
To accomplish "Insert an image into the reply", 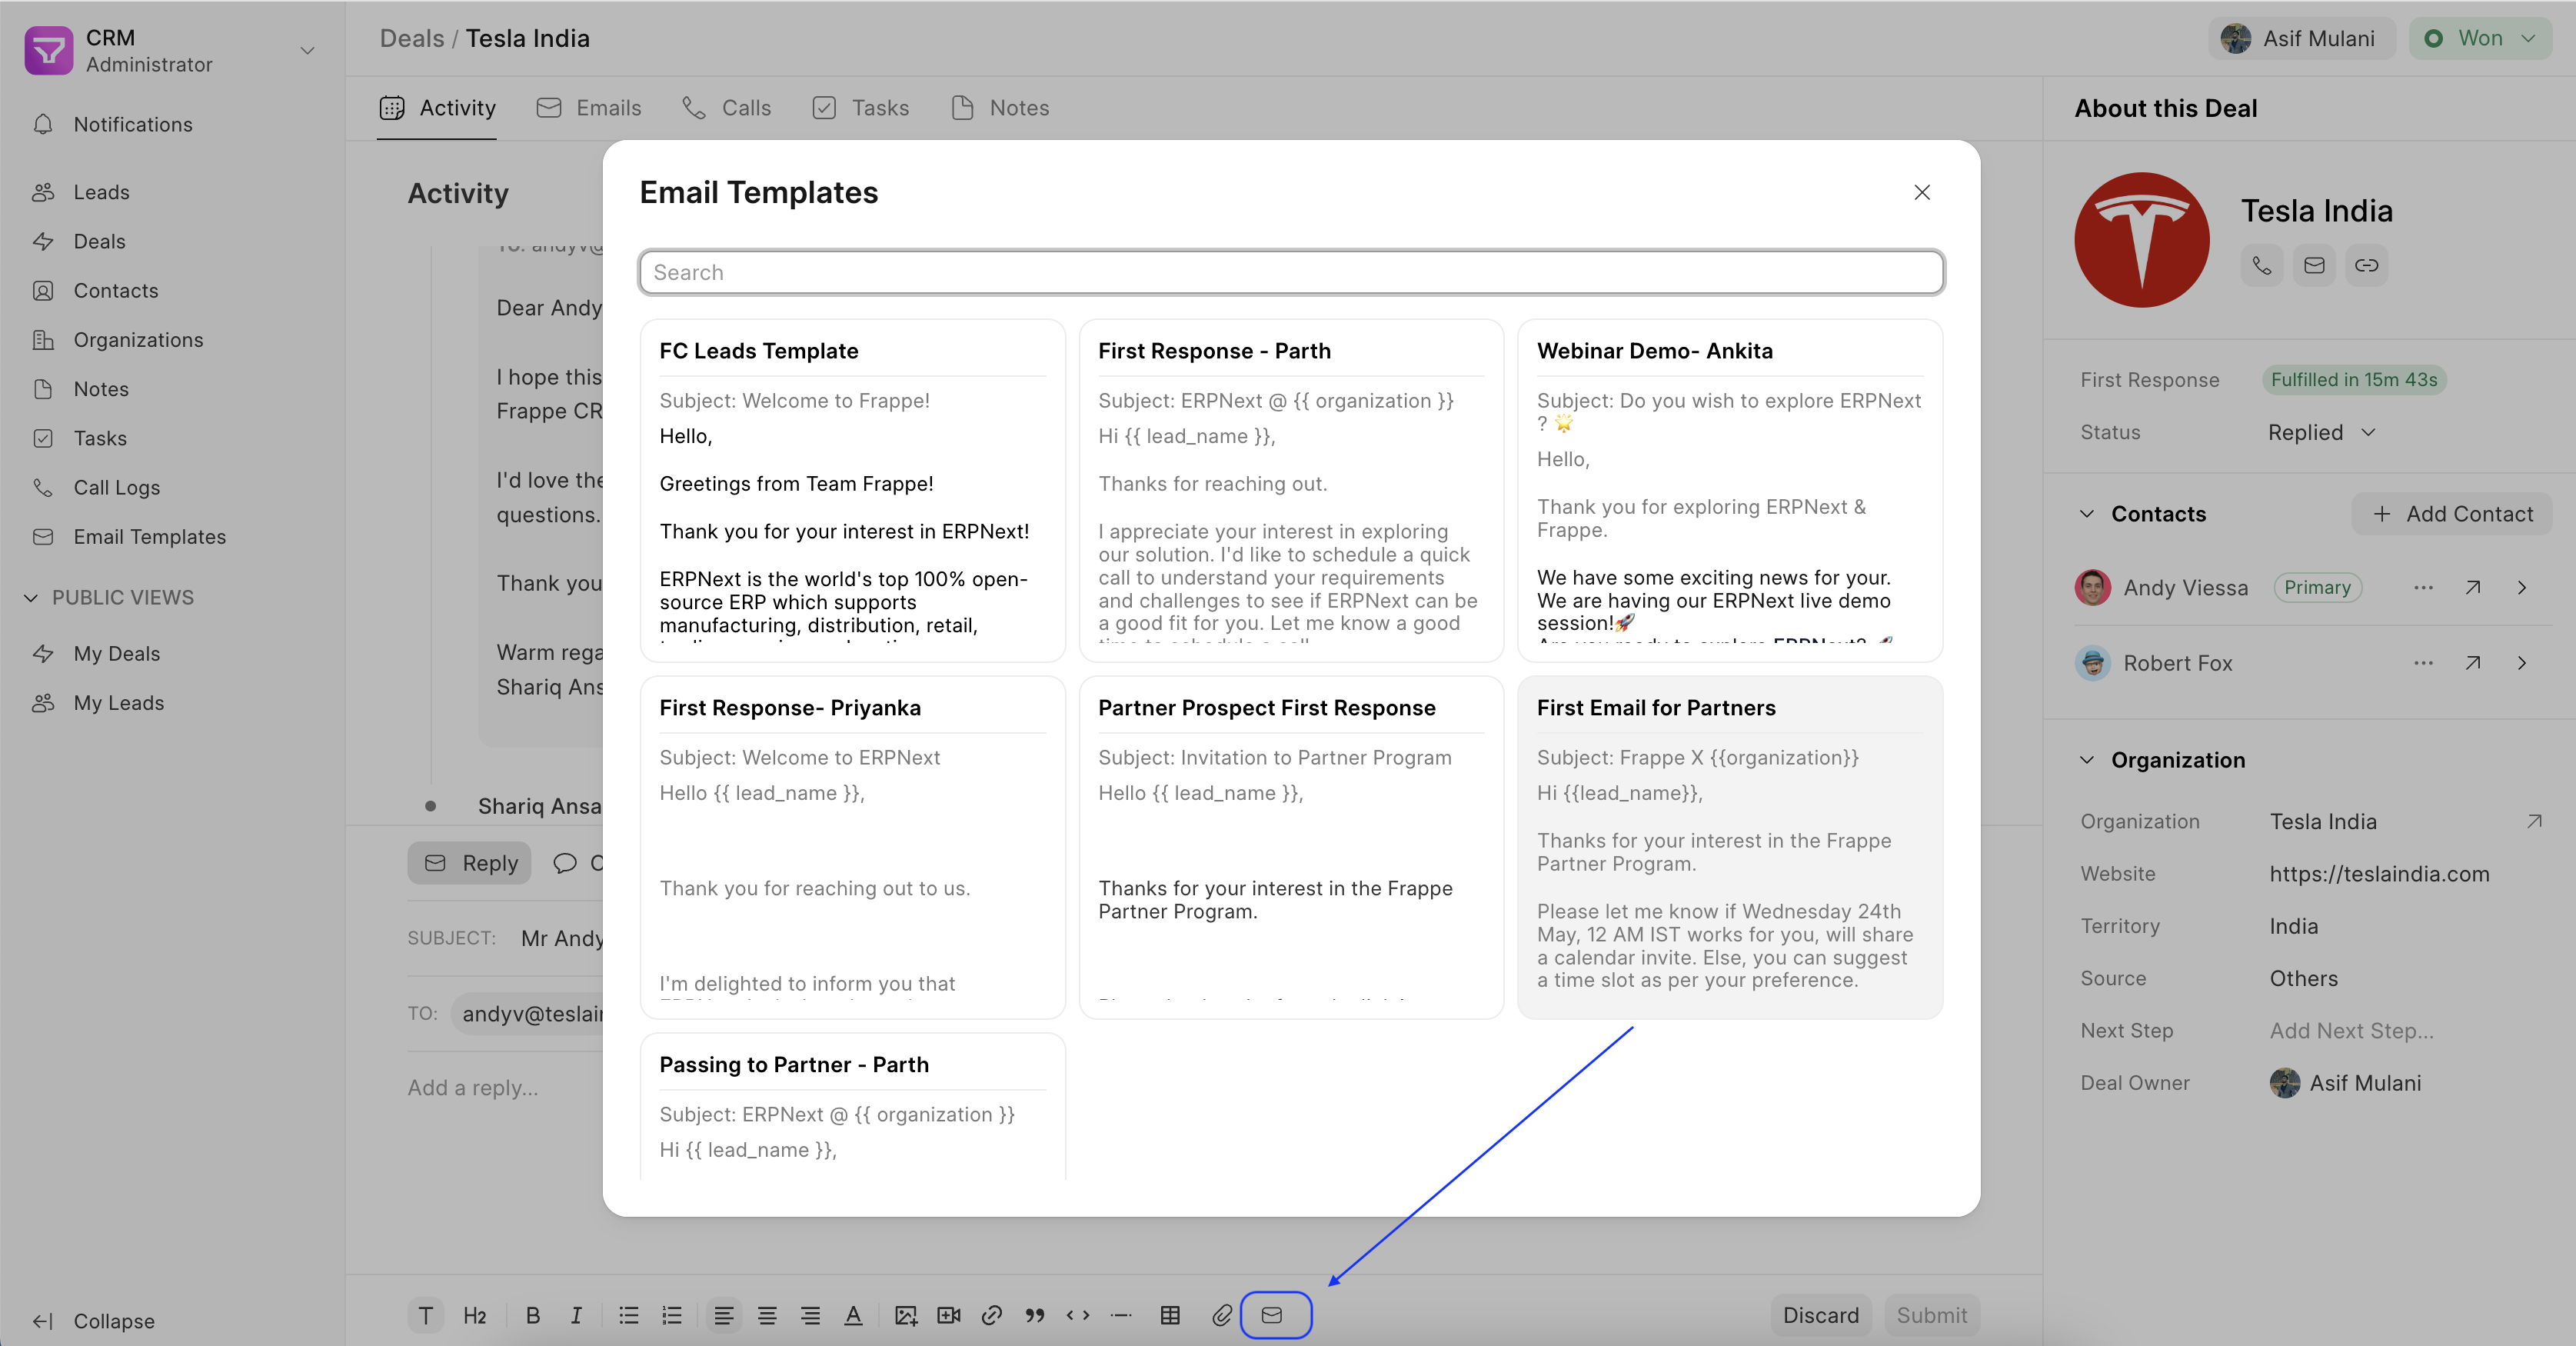I will 906,1315.
